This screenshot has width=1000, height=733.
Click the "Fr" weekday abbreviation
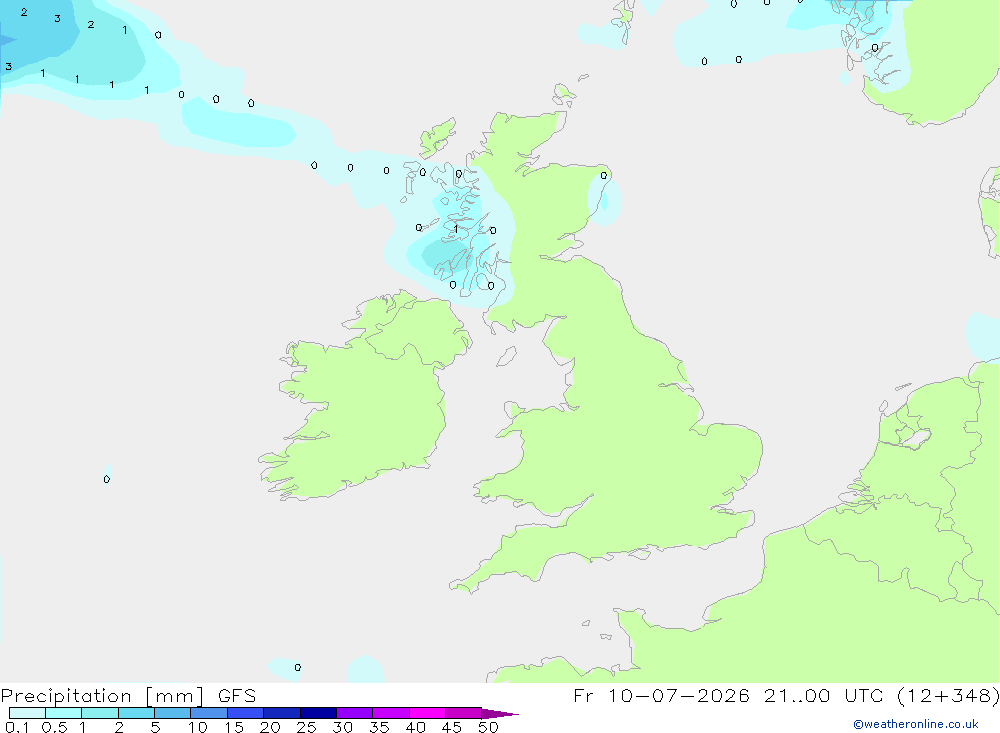[x=584, y=695]
